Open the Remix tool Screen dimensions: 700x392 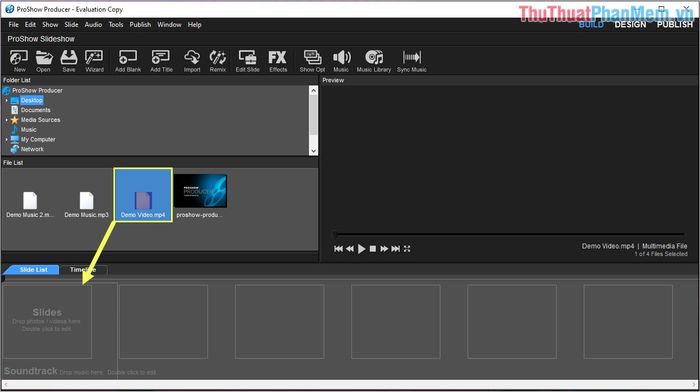pos(217,61)
